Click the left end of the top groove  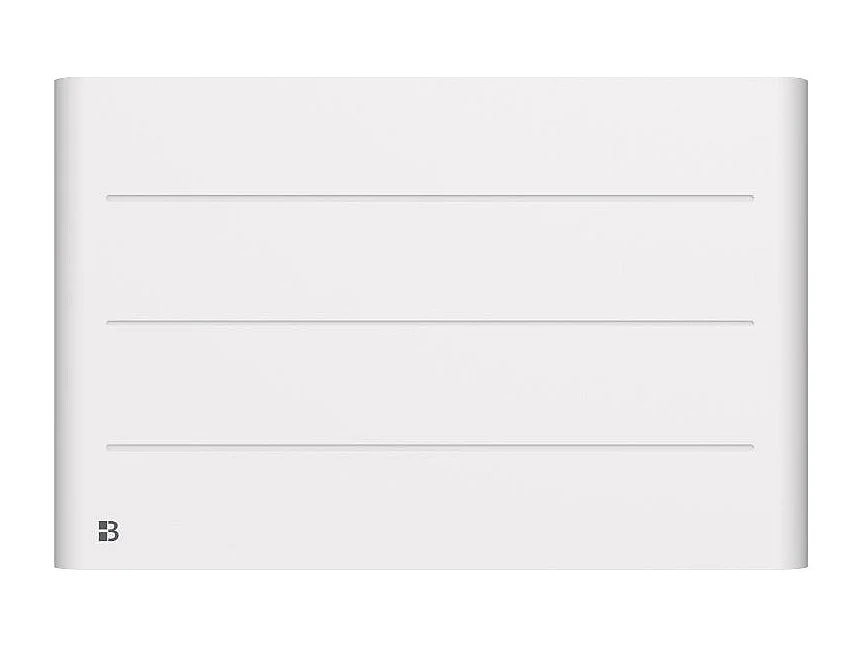[109, 197]
